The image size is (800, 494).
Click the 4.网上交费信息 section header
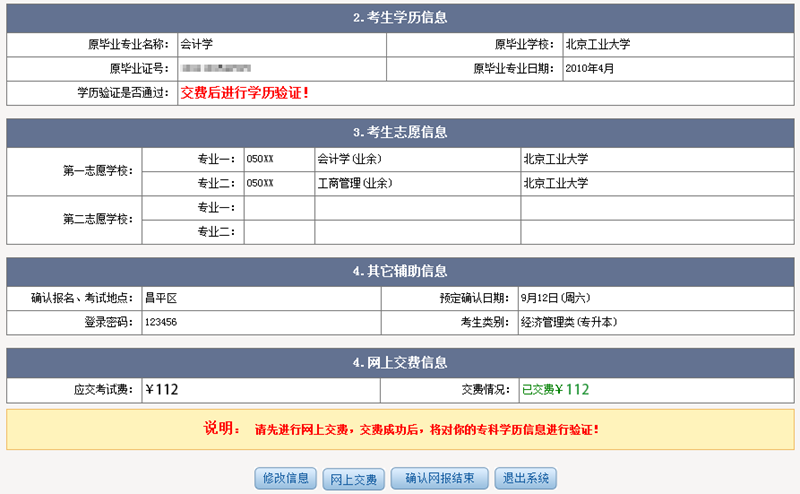(400, 362)
